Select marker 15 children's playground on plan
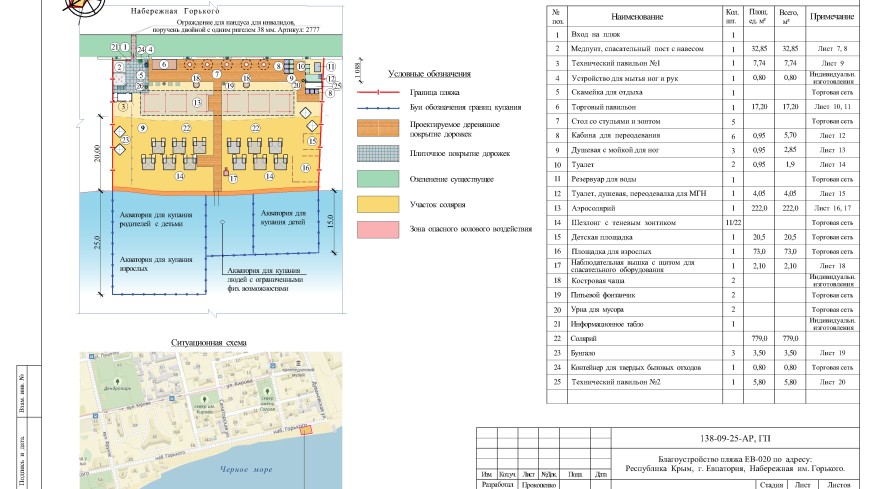The width and height of the screenshot is (870, 489). pos(312,142)
